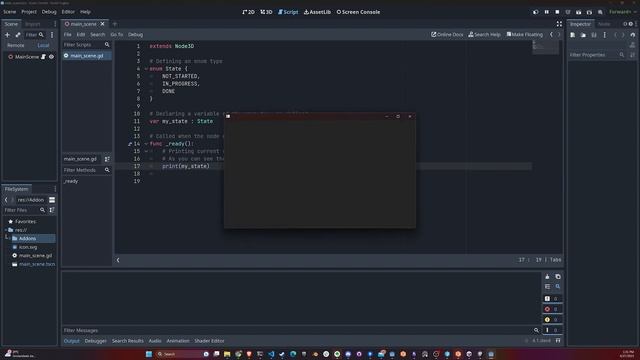Open script editor Go To menu
The image size is (640, 360).
[x=116, y=35]
